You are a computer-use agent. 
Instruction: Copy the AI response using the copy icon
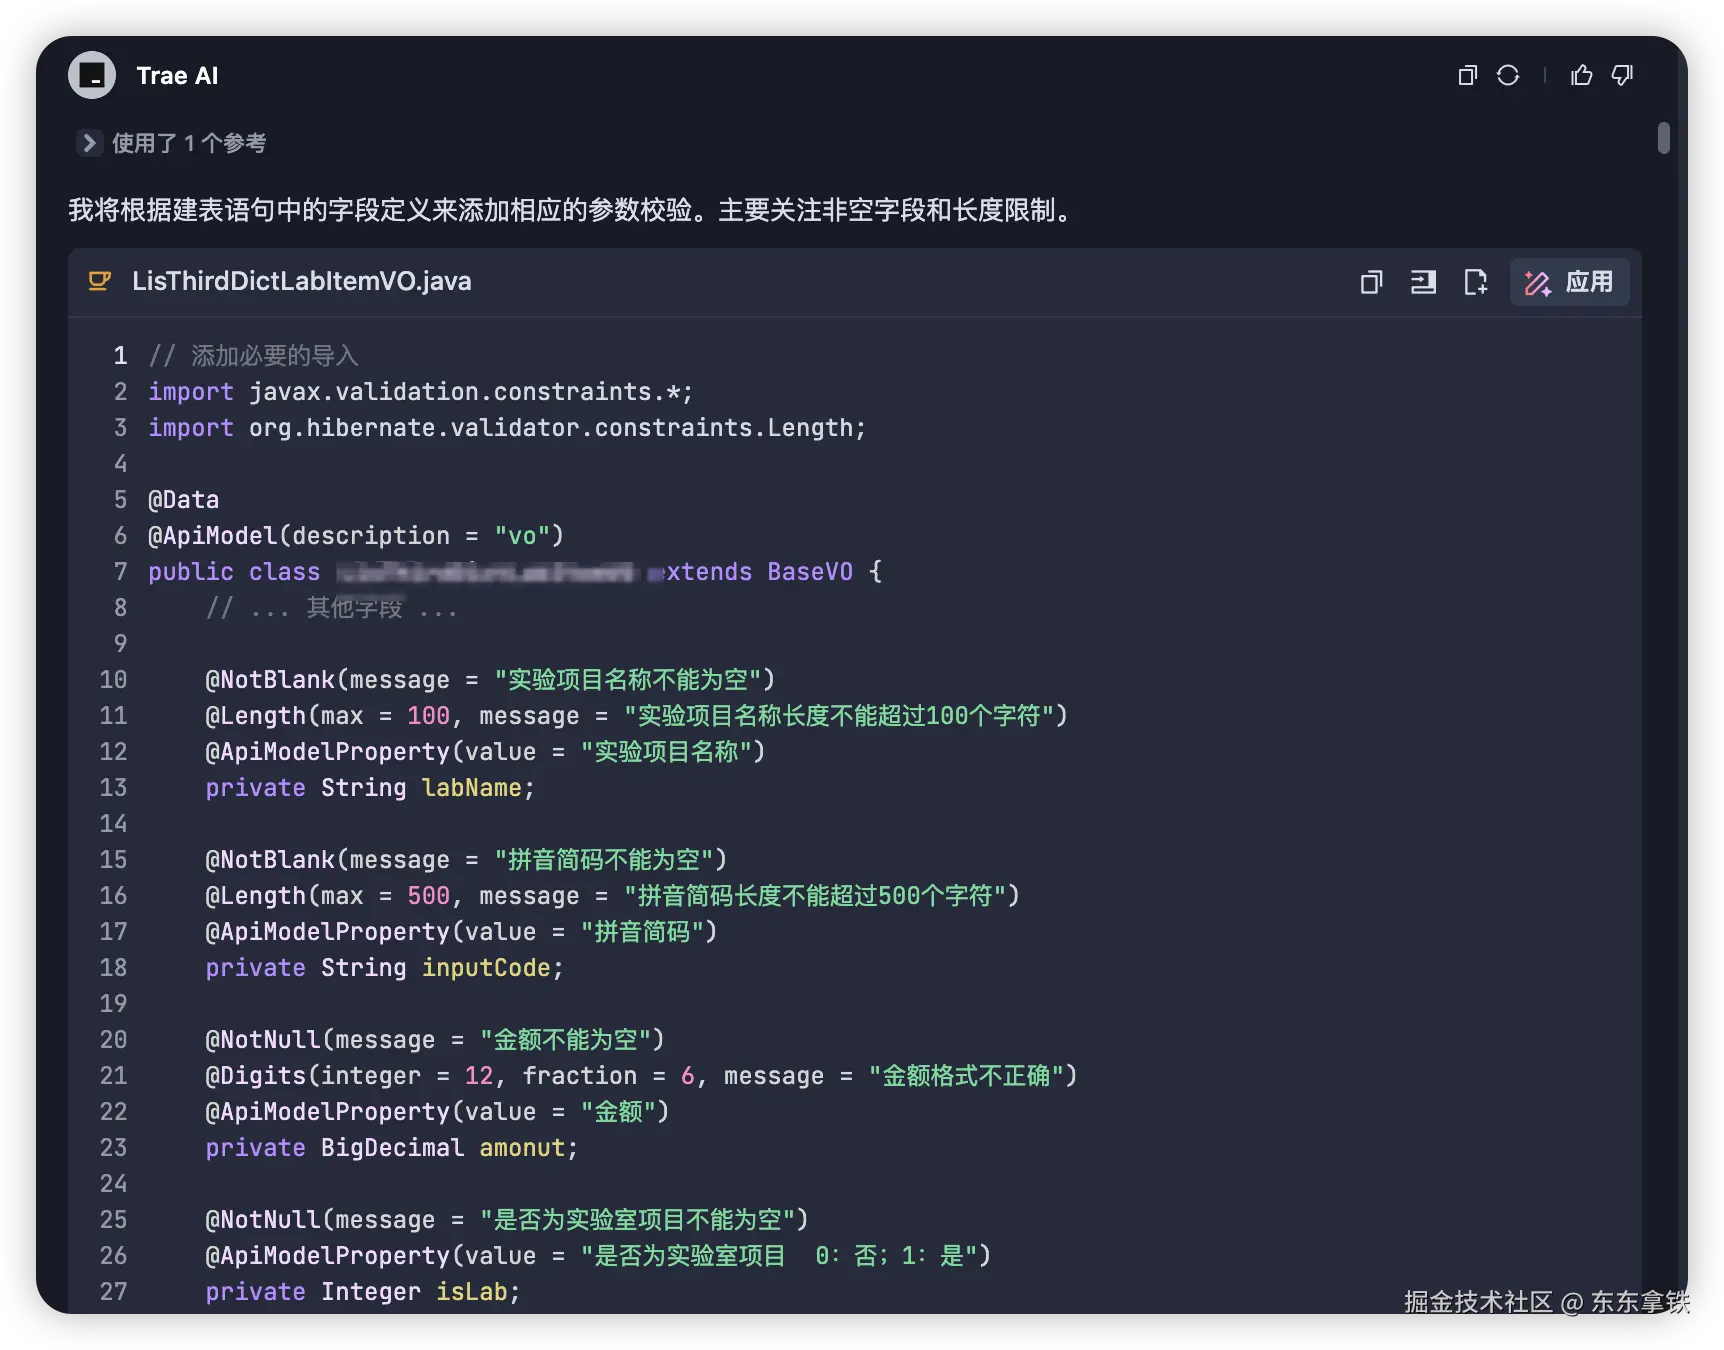tap(1467, 75)
